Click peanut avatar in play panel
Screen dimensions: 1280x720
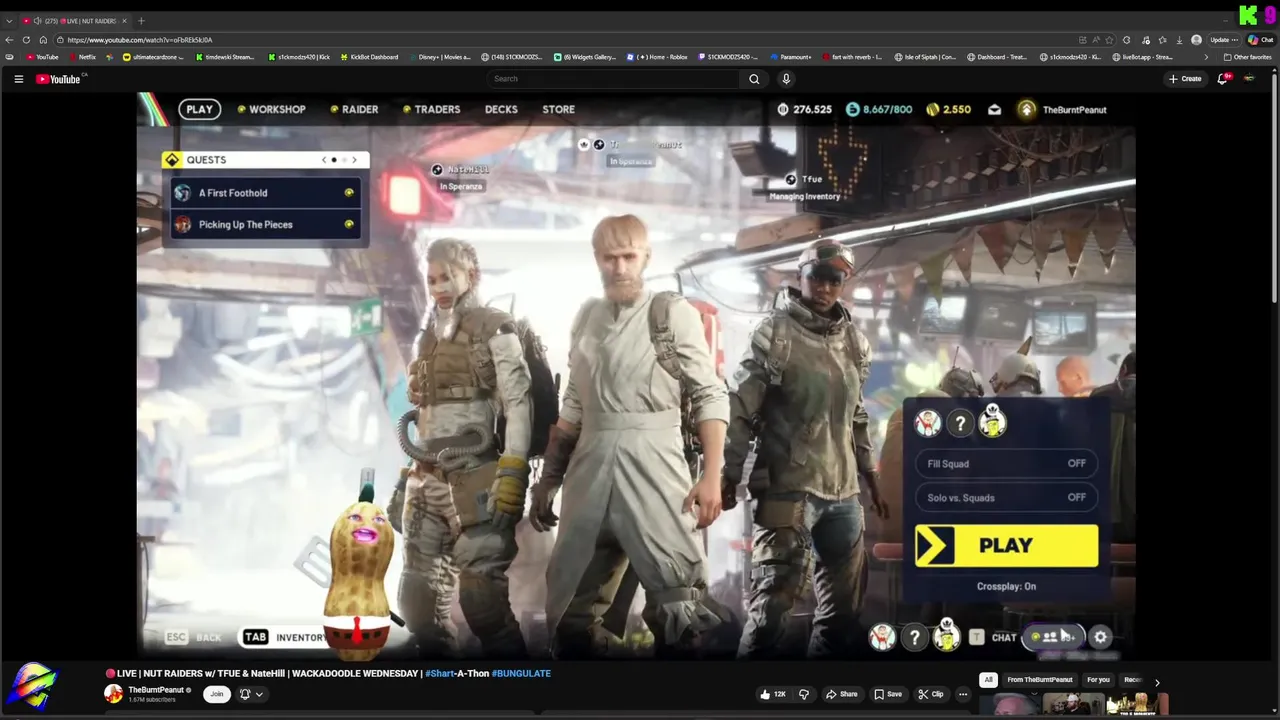point(992,423)
